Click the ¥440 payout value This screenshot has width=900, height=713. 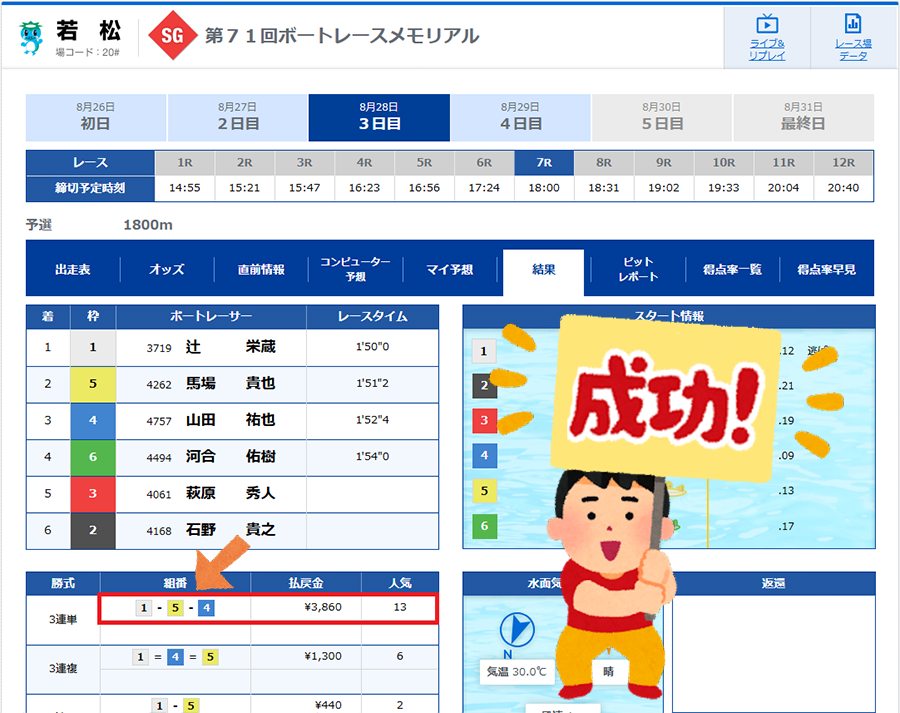click(x=328, y=705)
